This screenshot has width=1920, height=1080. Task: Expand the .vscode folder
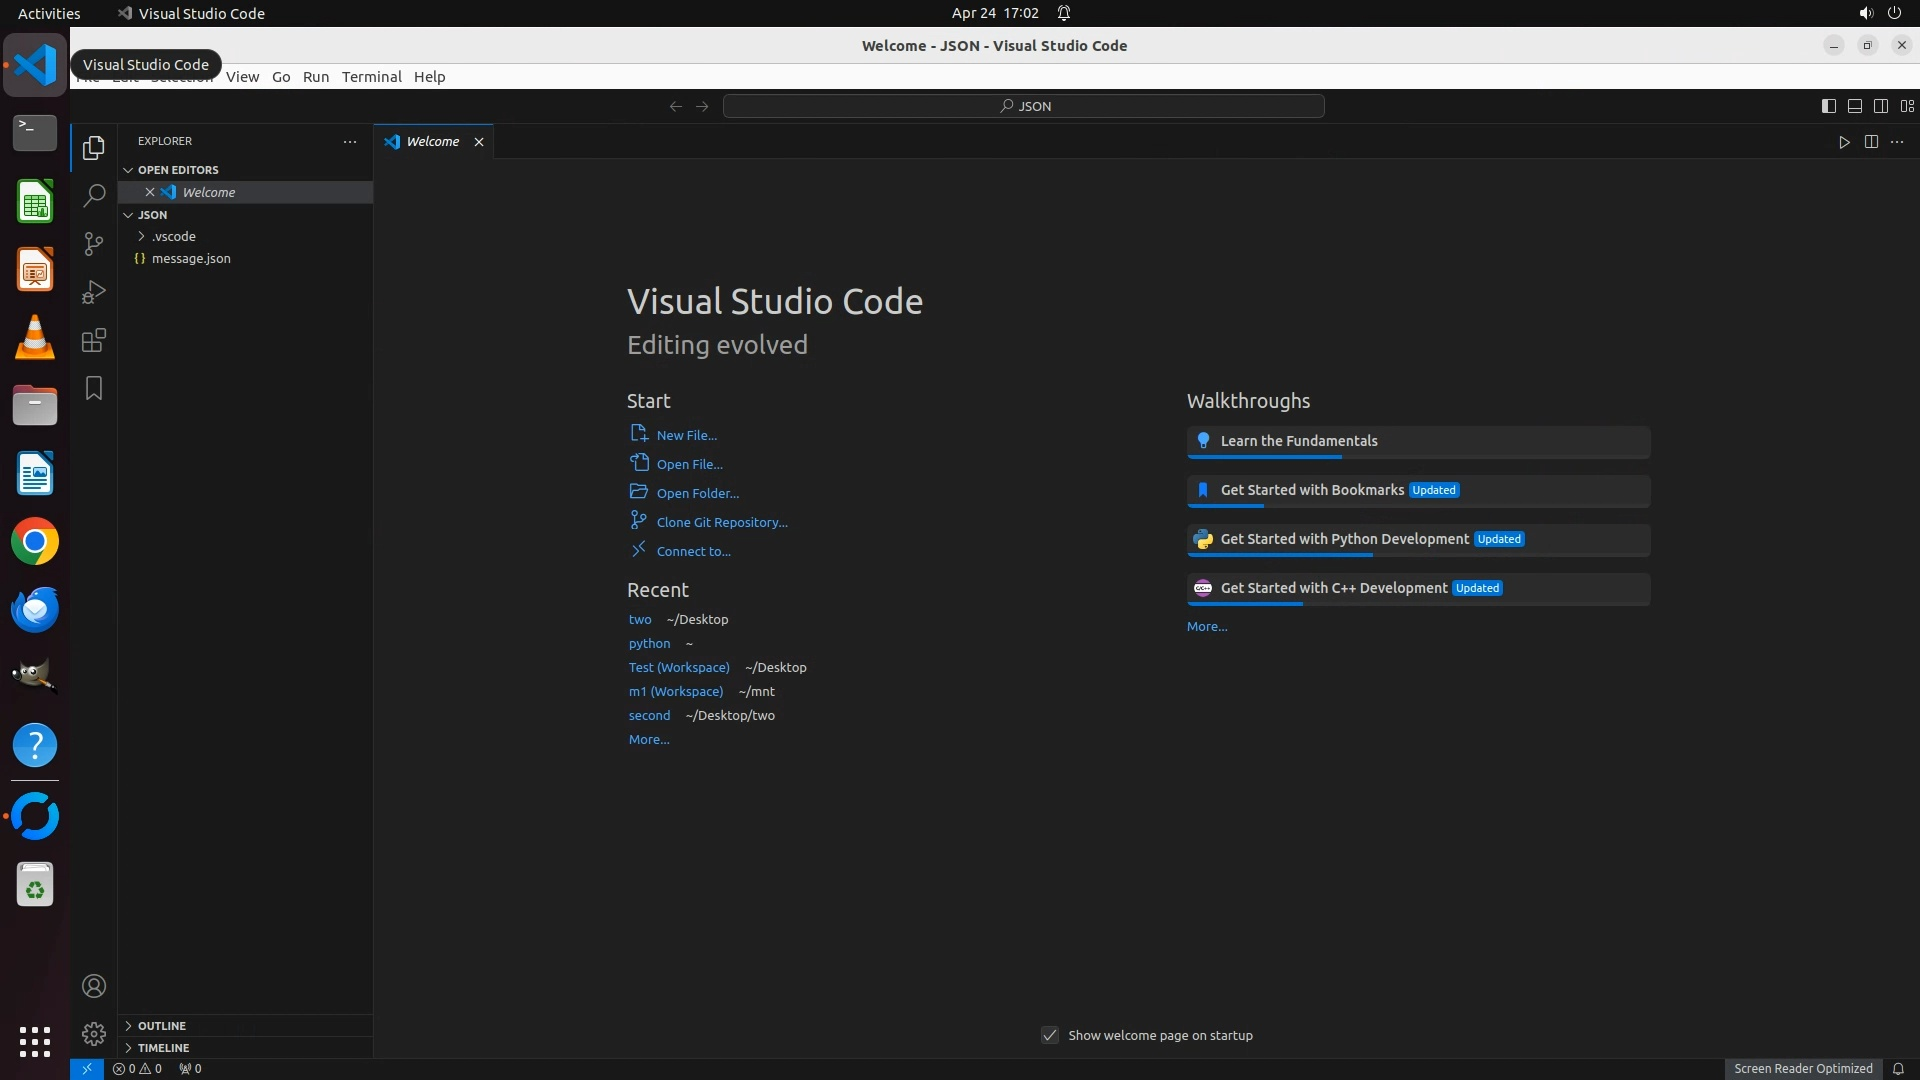173,237
